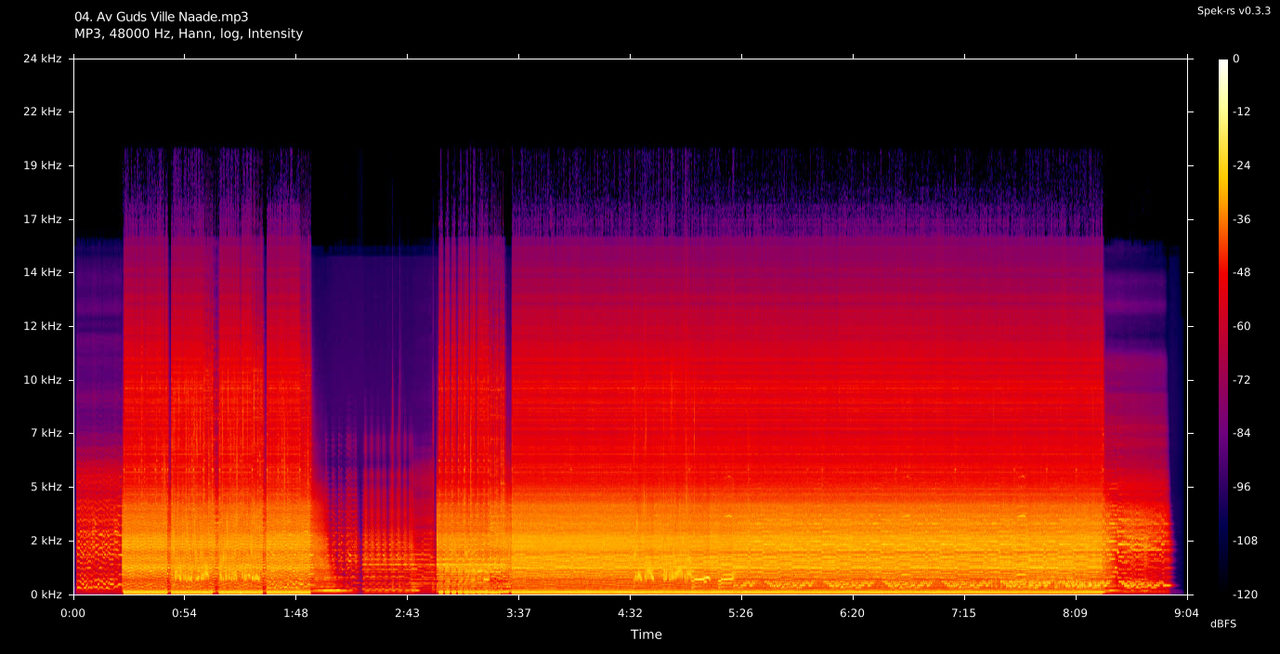Click the "19 kHz" frequency label
Screen dimensions: 1280x654
43,166
